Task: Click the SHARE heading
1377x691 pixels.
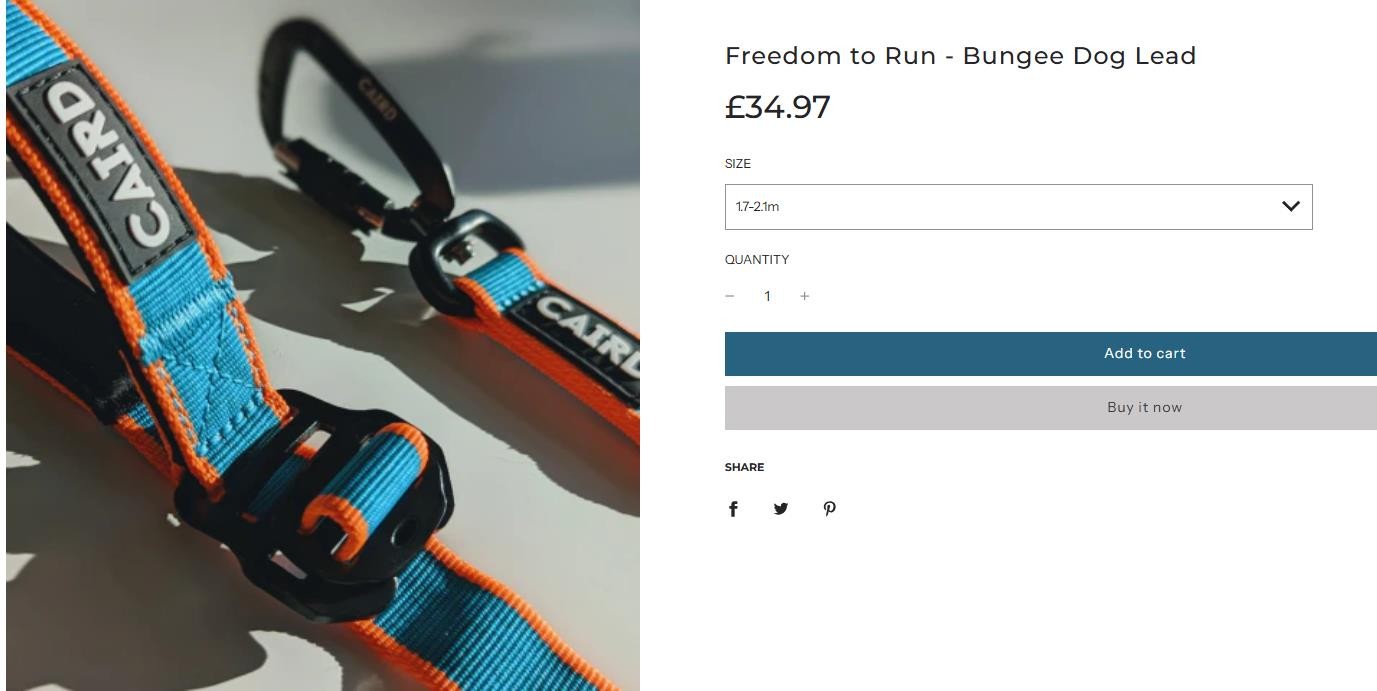Action: (x=744, y=467)
